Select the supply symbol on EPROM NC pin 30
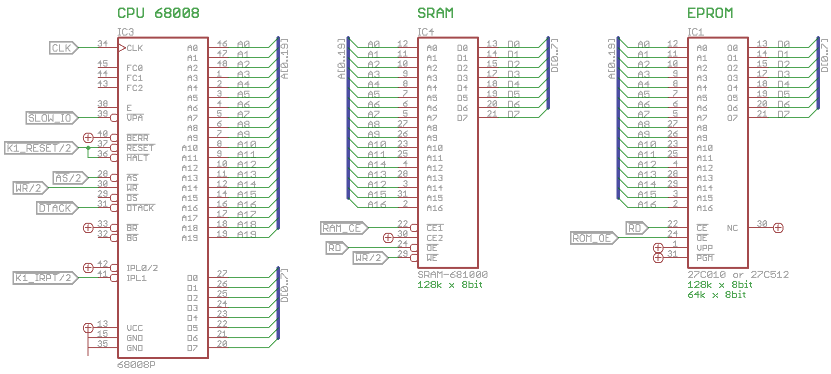Viewport: 831px width, 374px height. tap(777, 228)
